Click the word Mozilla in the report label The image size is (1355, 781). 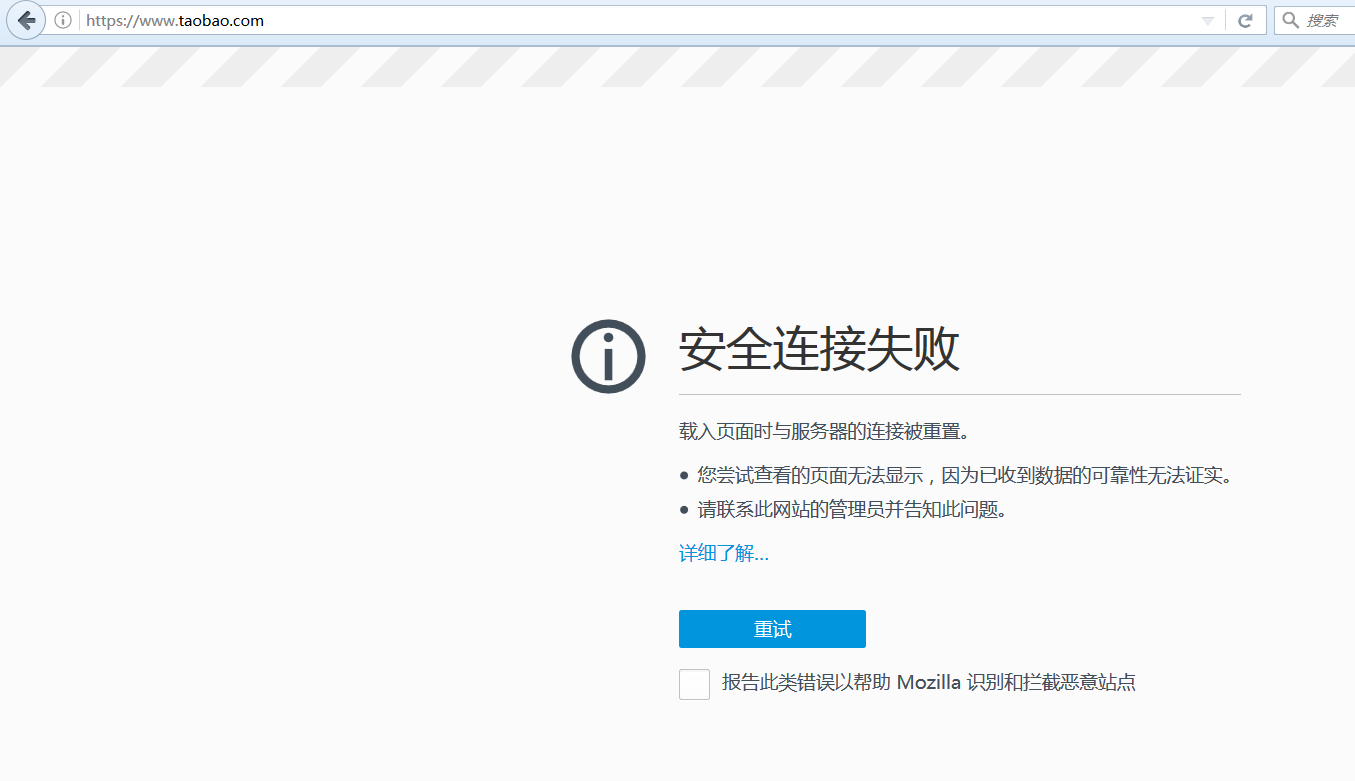coord(928,683)
